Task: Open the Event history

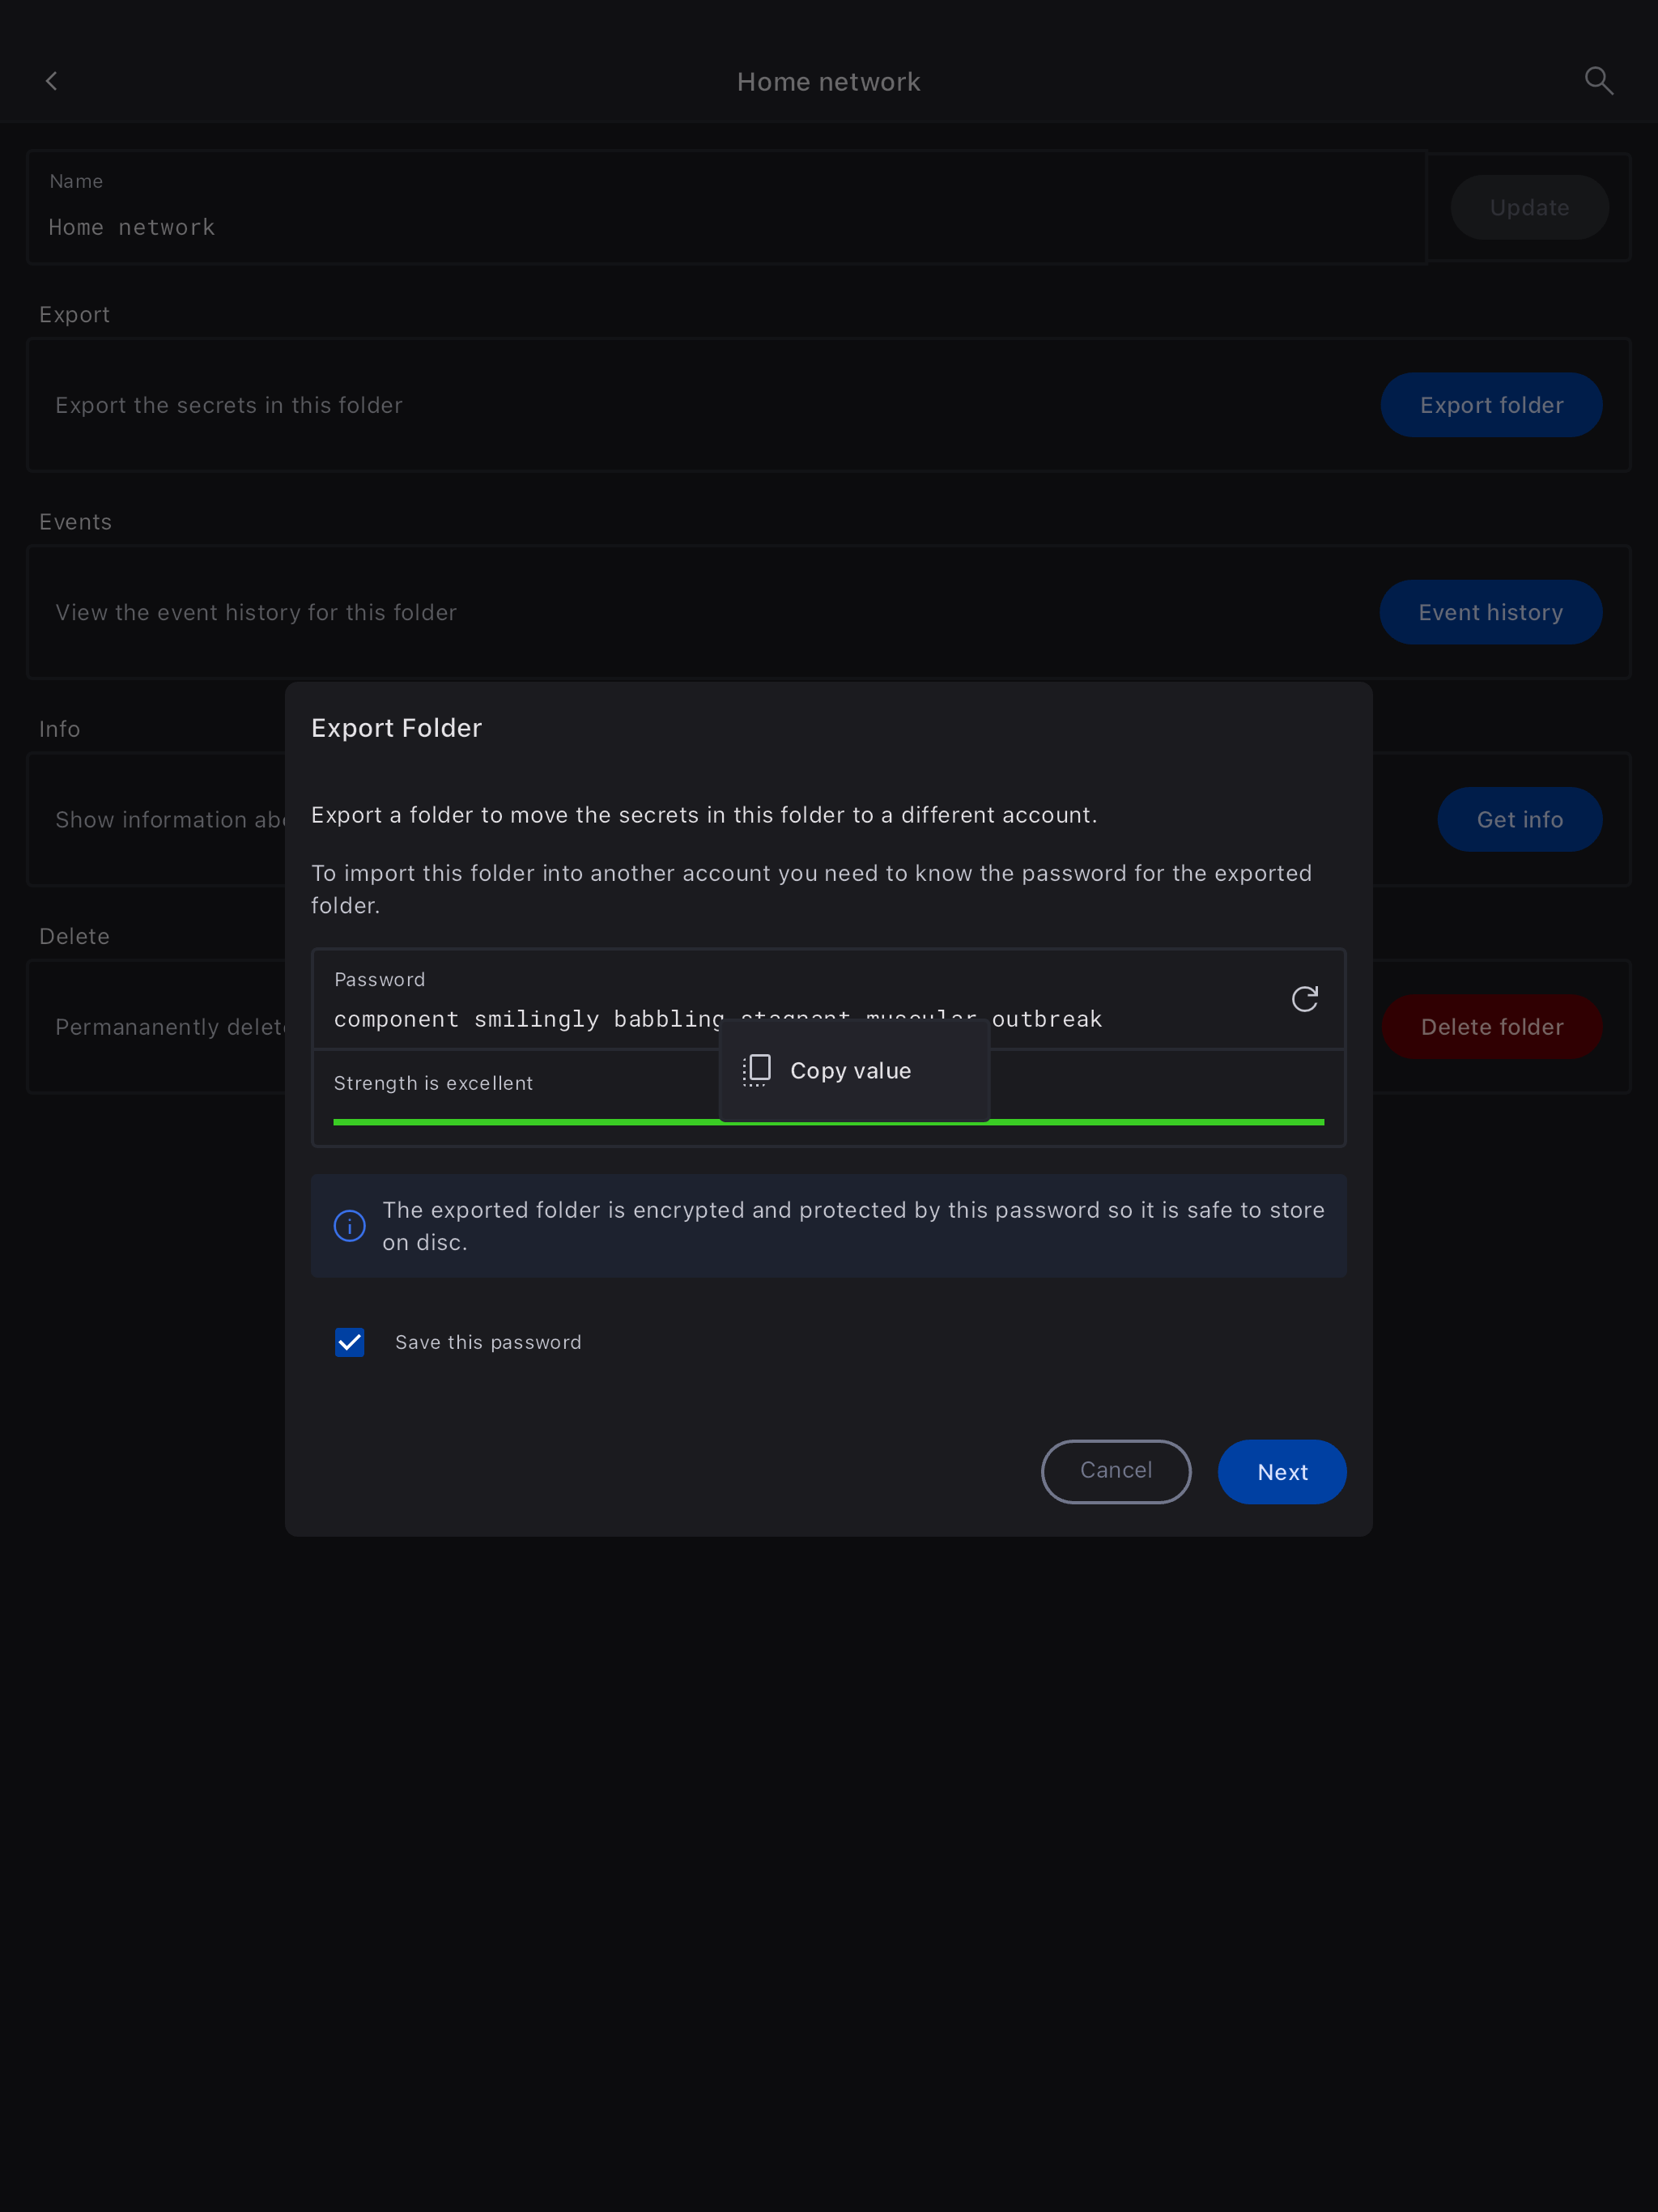Action: pyautogui.click(x=1490, y=612)
